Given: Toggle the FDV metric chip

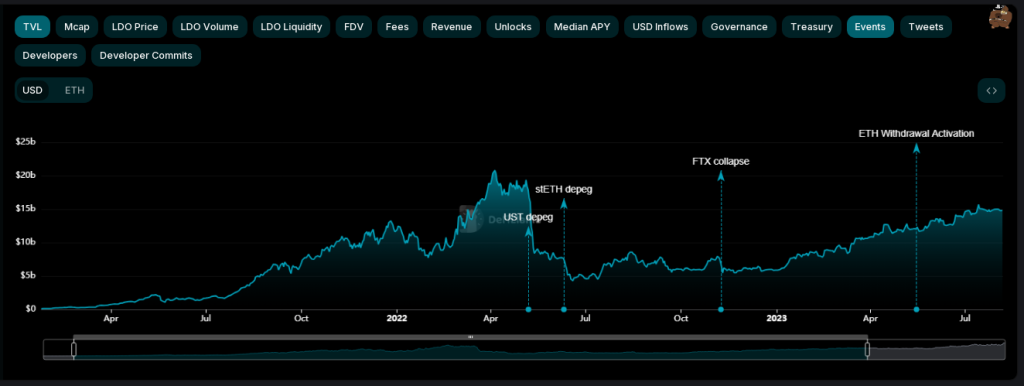Looking at the screenshot, I should [354, 27].
